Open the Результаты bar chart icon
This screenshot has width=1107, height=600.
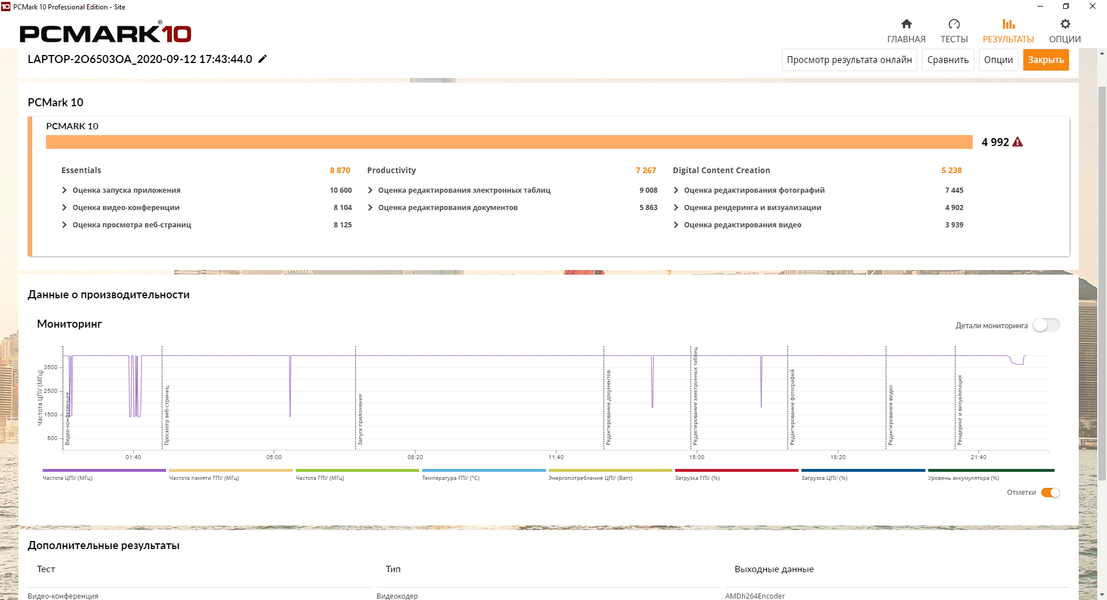tap(1008, 24)
